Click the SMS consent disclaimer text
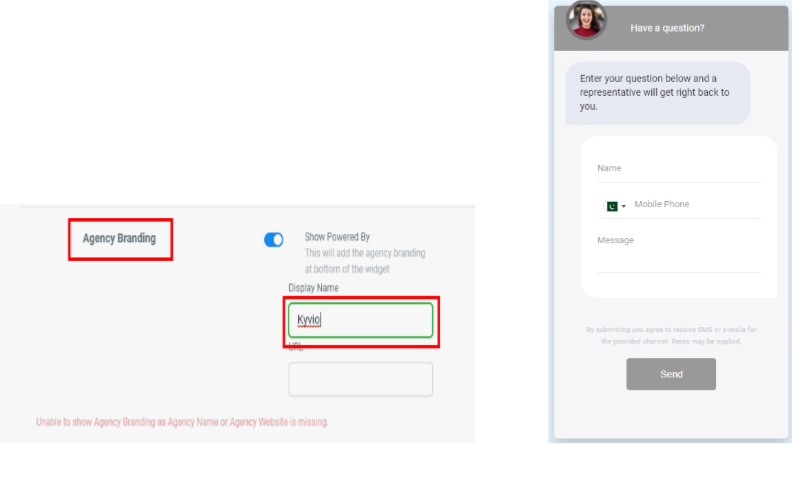The width and height of the screenshot is (792, 487). [x=671, y=335]
